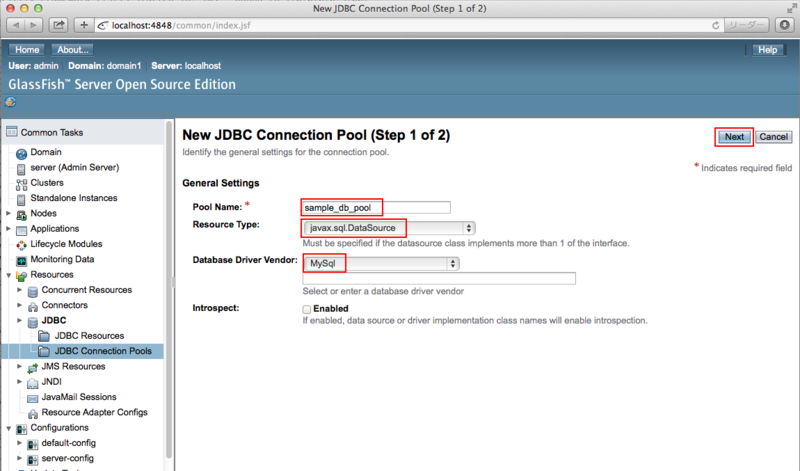
Task: Expand the JMS Resources node
Action: [20, 366]
